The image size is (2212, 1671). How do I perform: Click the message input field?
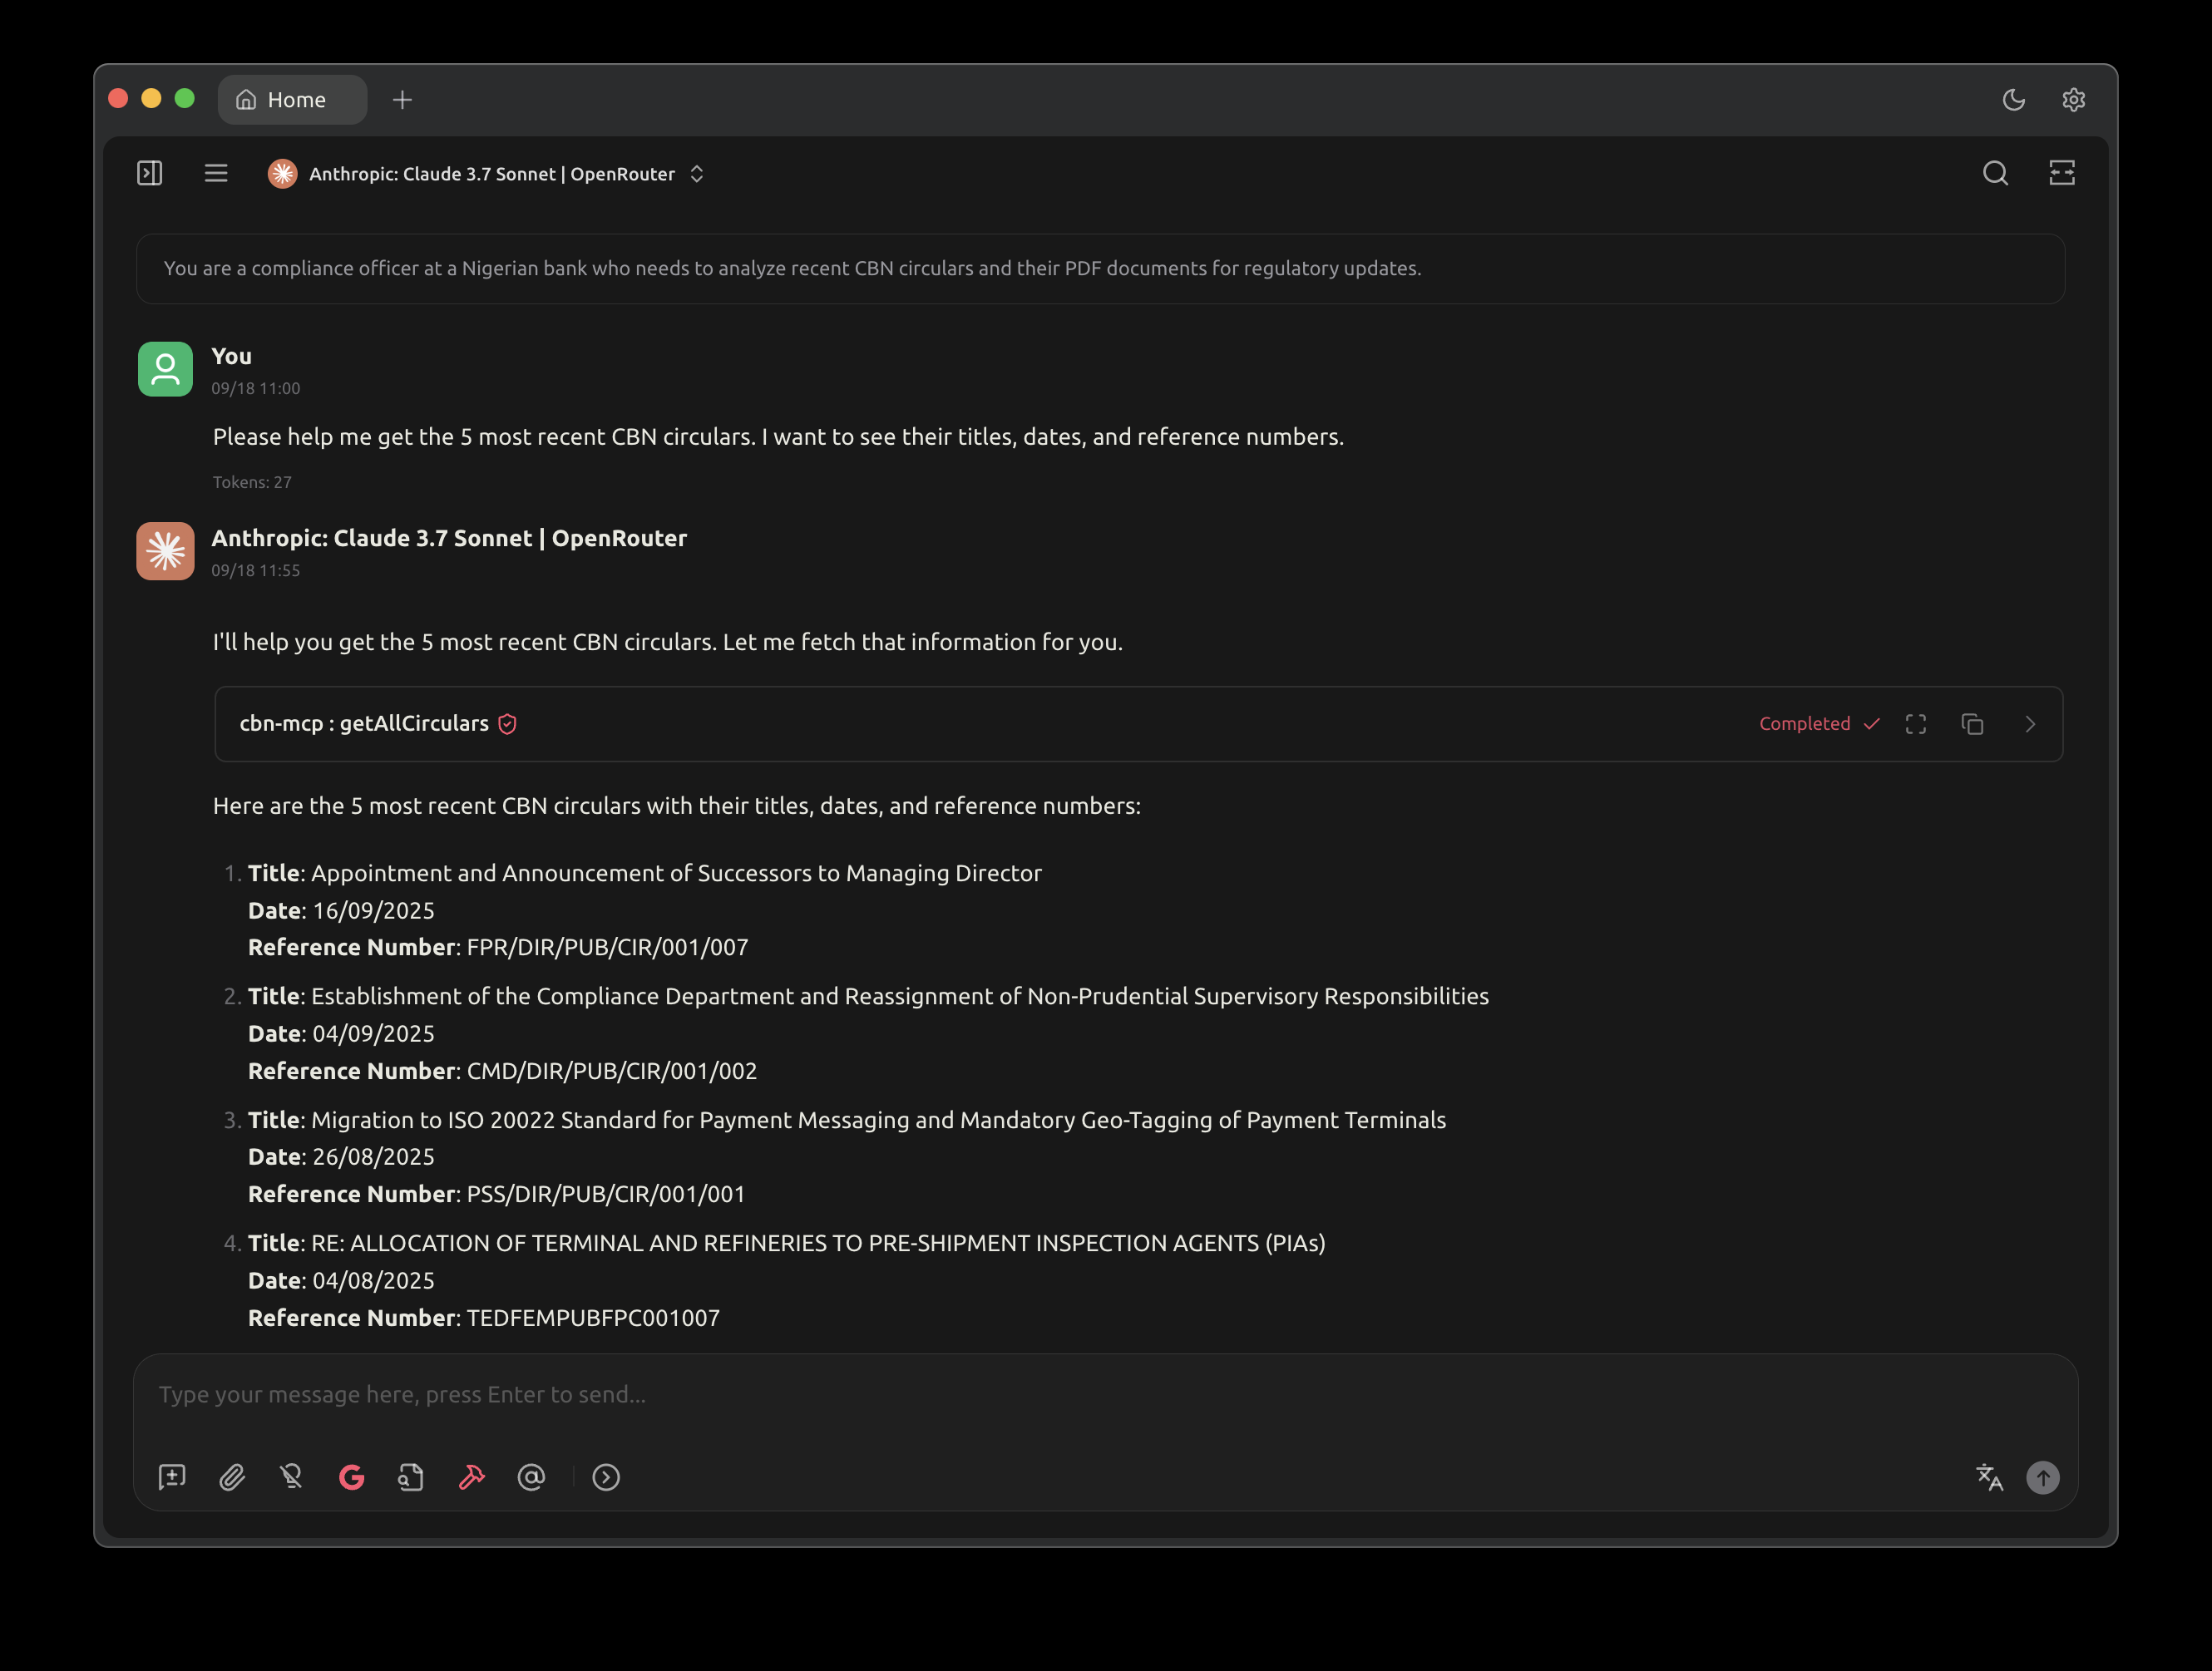click(1000, 1394)
